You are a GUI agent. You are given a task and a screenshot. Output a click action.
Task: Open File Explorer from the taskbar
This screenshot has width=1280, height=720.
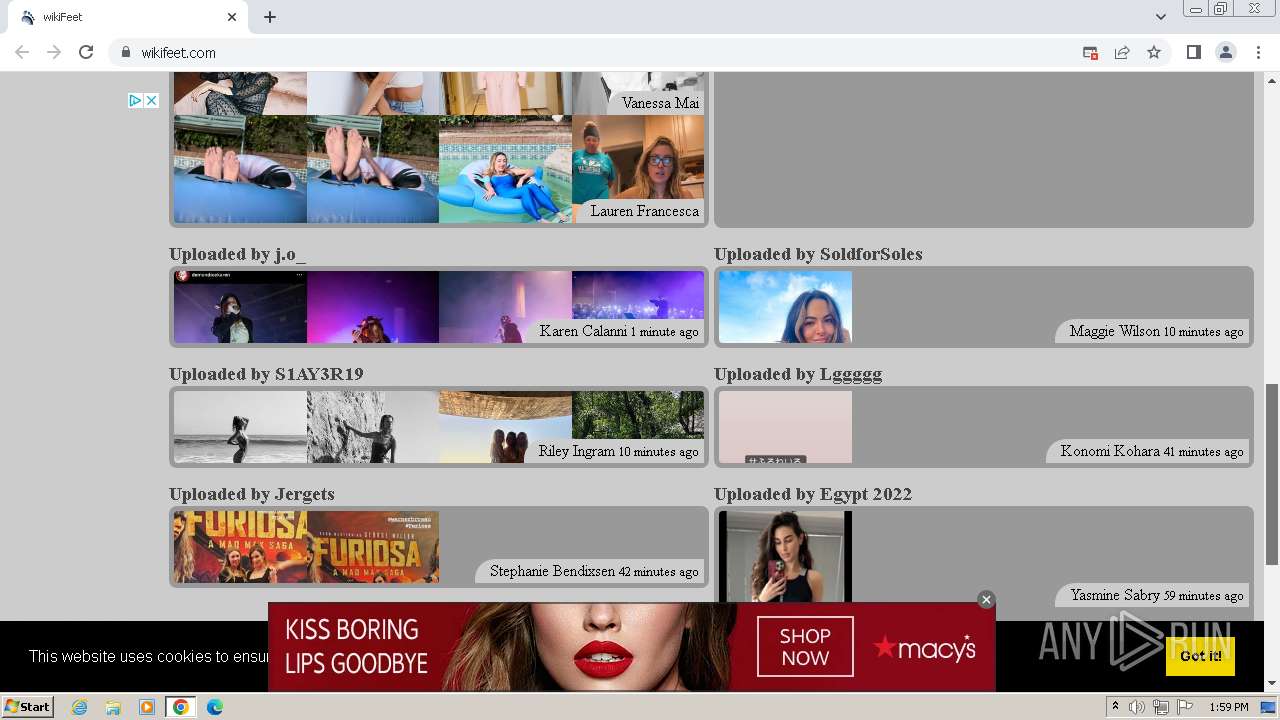113,707
